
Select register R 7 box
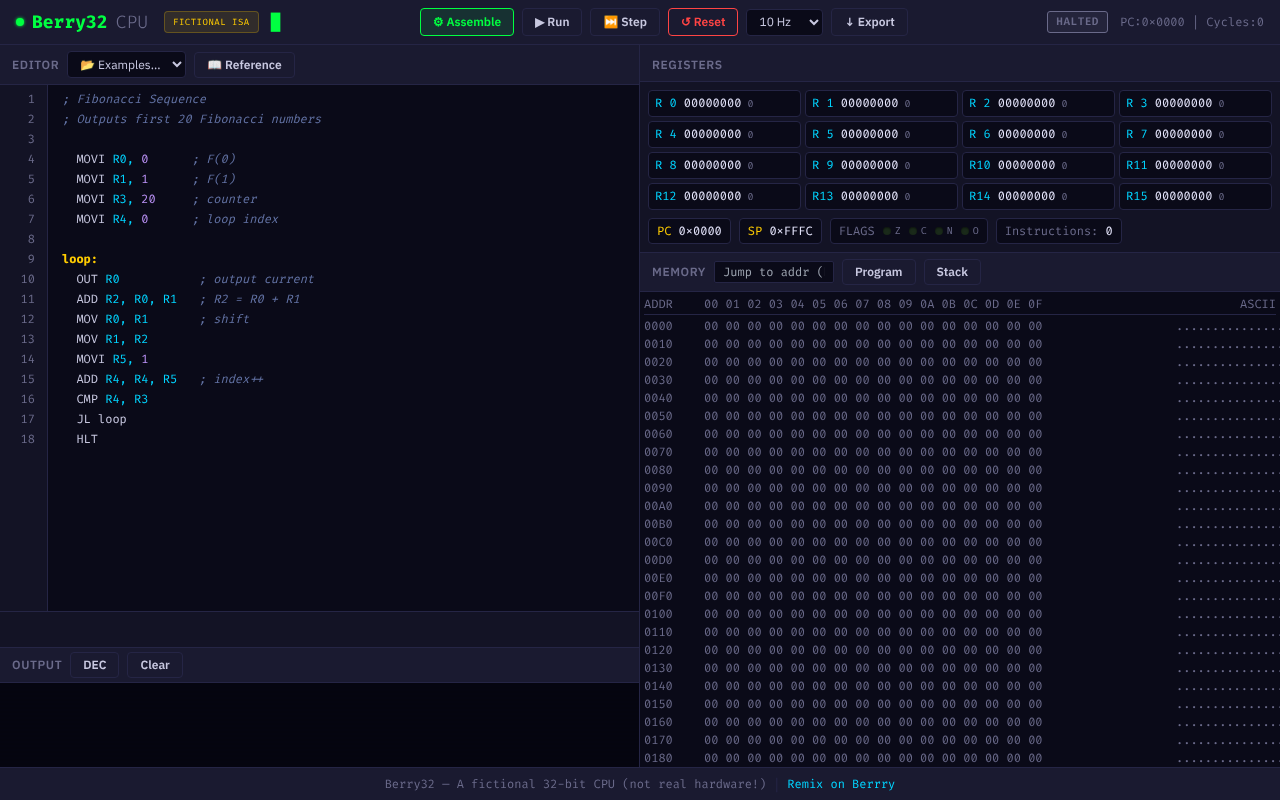pyautogui.click(x=1195, y=134)
